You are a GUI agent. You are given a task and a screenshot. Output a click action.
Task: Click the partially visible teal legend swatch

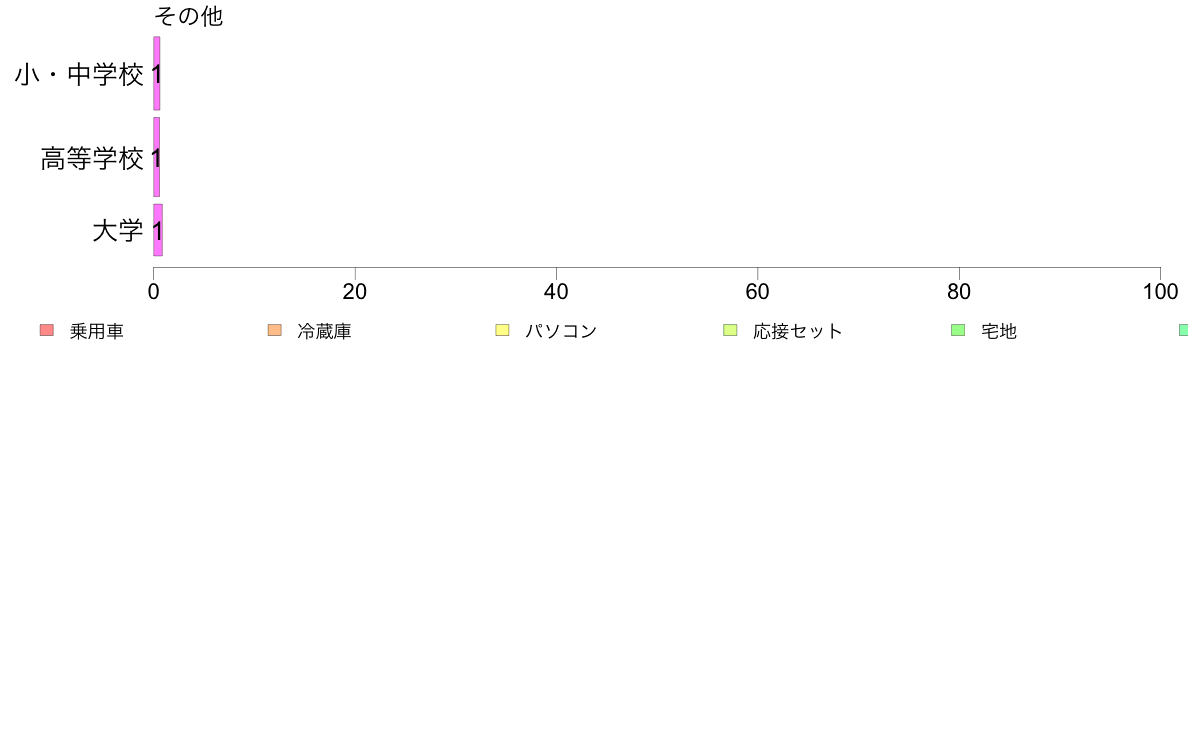tap(1183, 330)
